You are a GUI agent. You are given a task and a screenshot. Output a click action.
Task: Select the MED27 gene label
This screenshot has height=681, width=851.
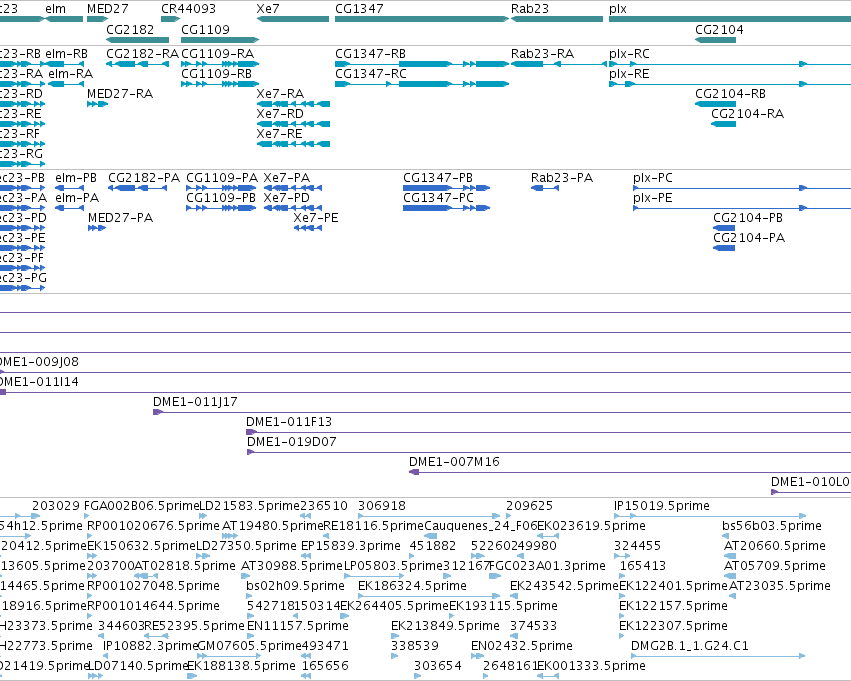107,9
